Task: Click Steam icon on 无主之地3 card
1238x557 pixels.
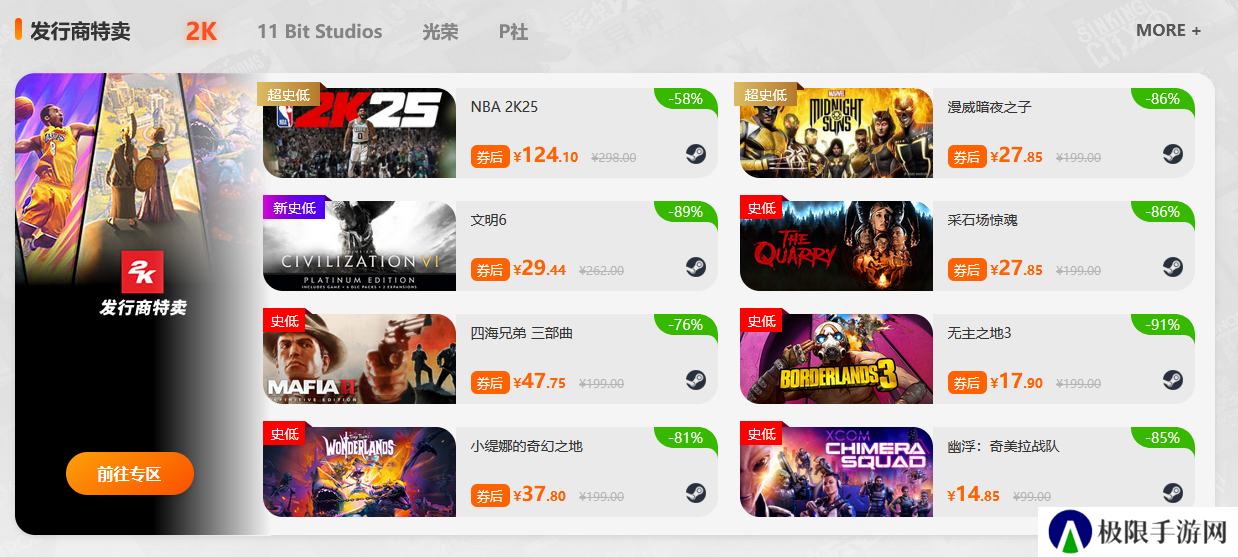Action: click(x=1173, y=380)
